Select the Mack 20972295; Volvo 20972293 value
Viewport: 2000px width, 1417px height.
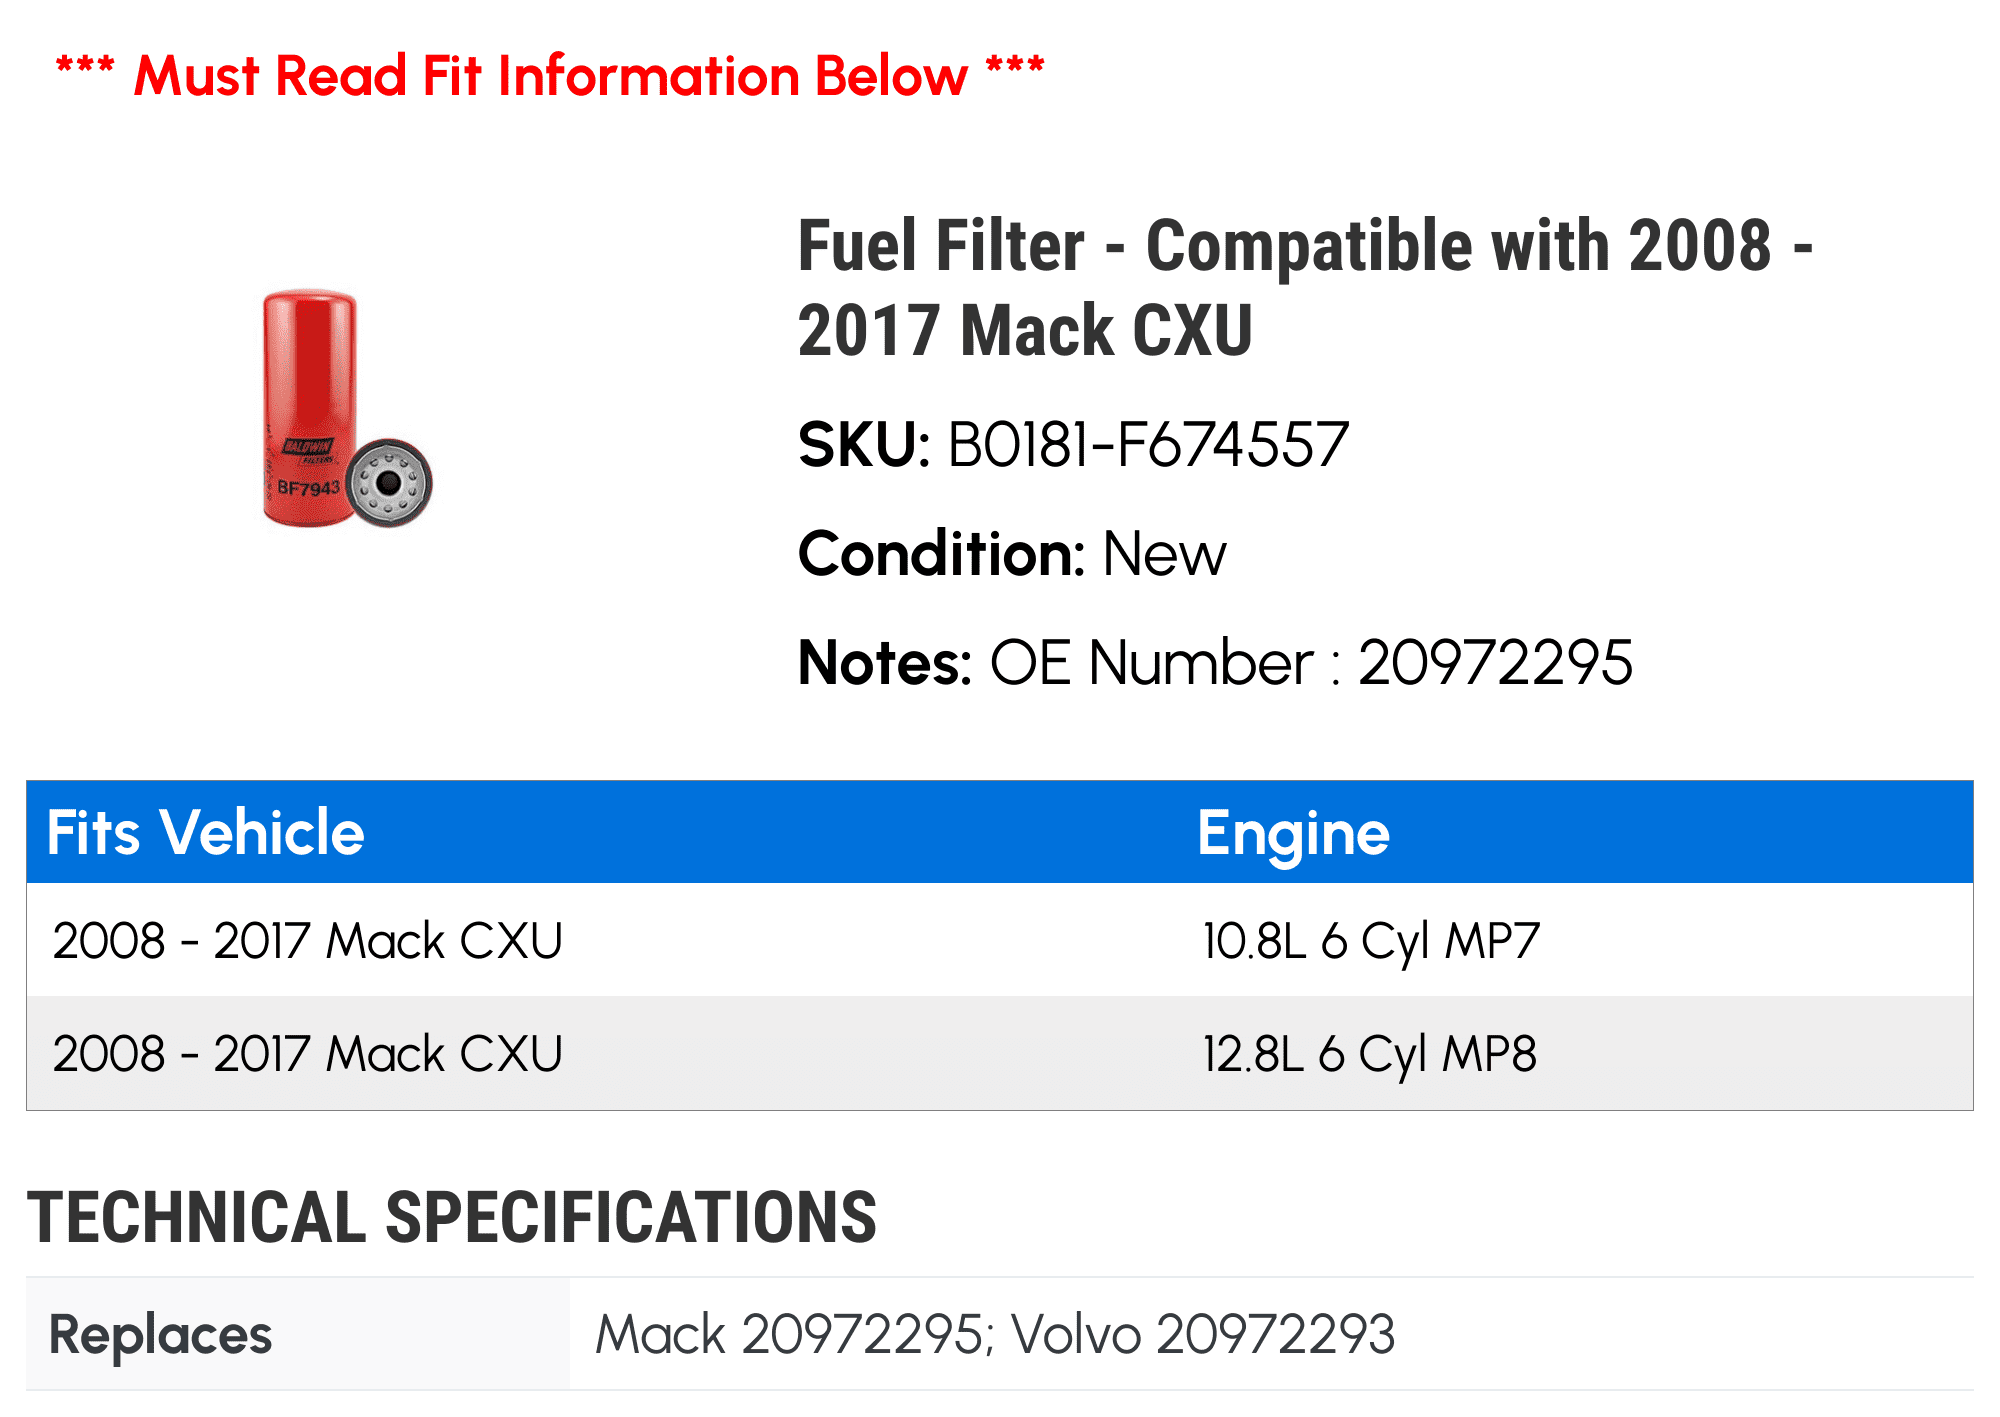(x=995, y=1335)
